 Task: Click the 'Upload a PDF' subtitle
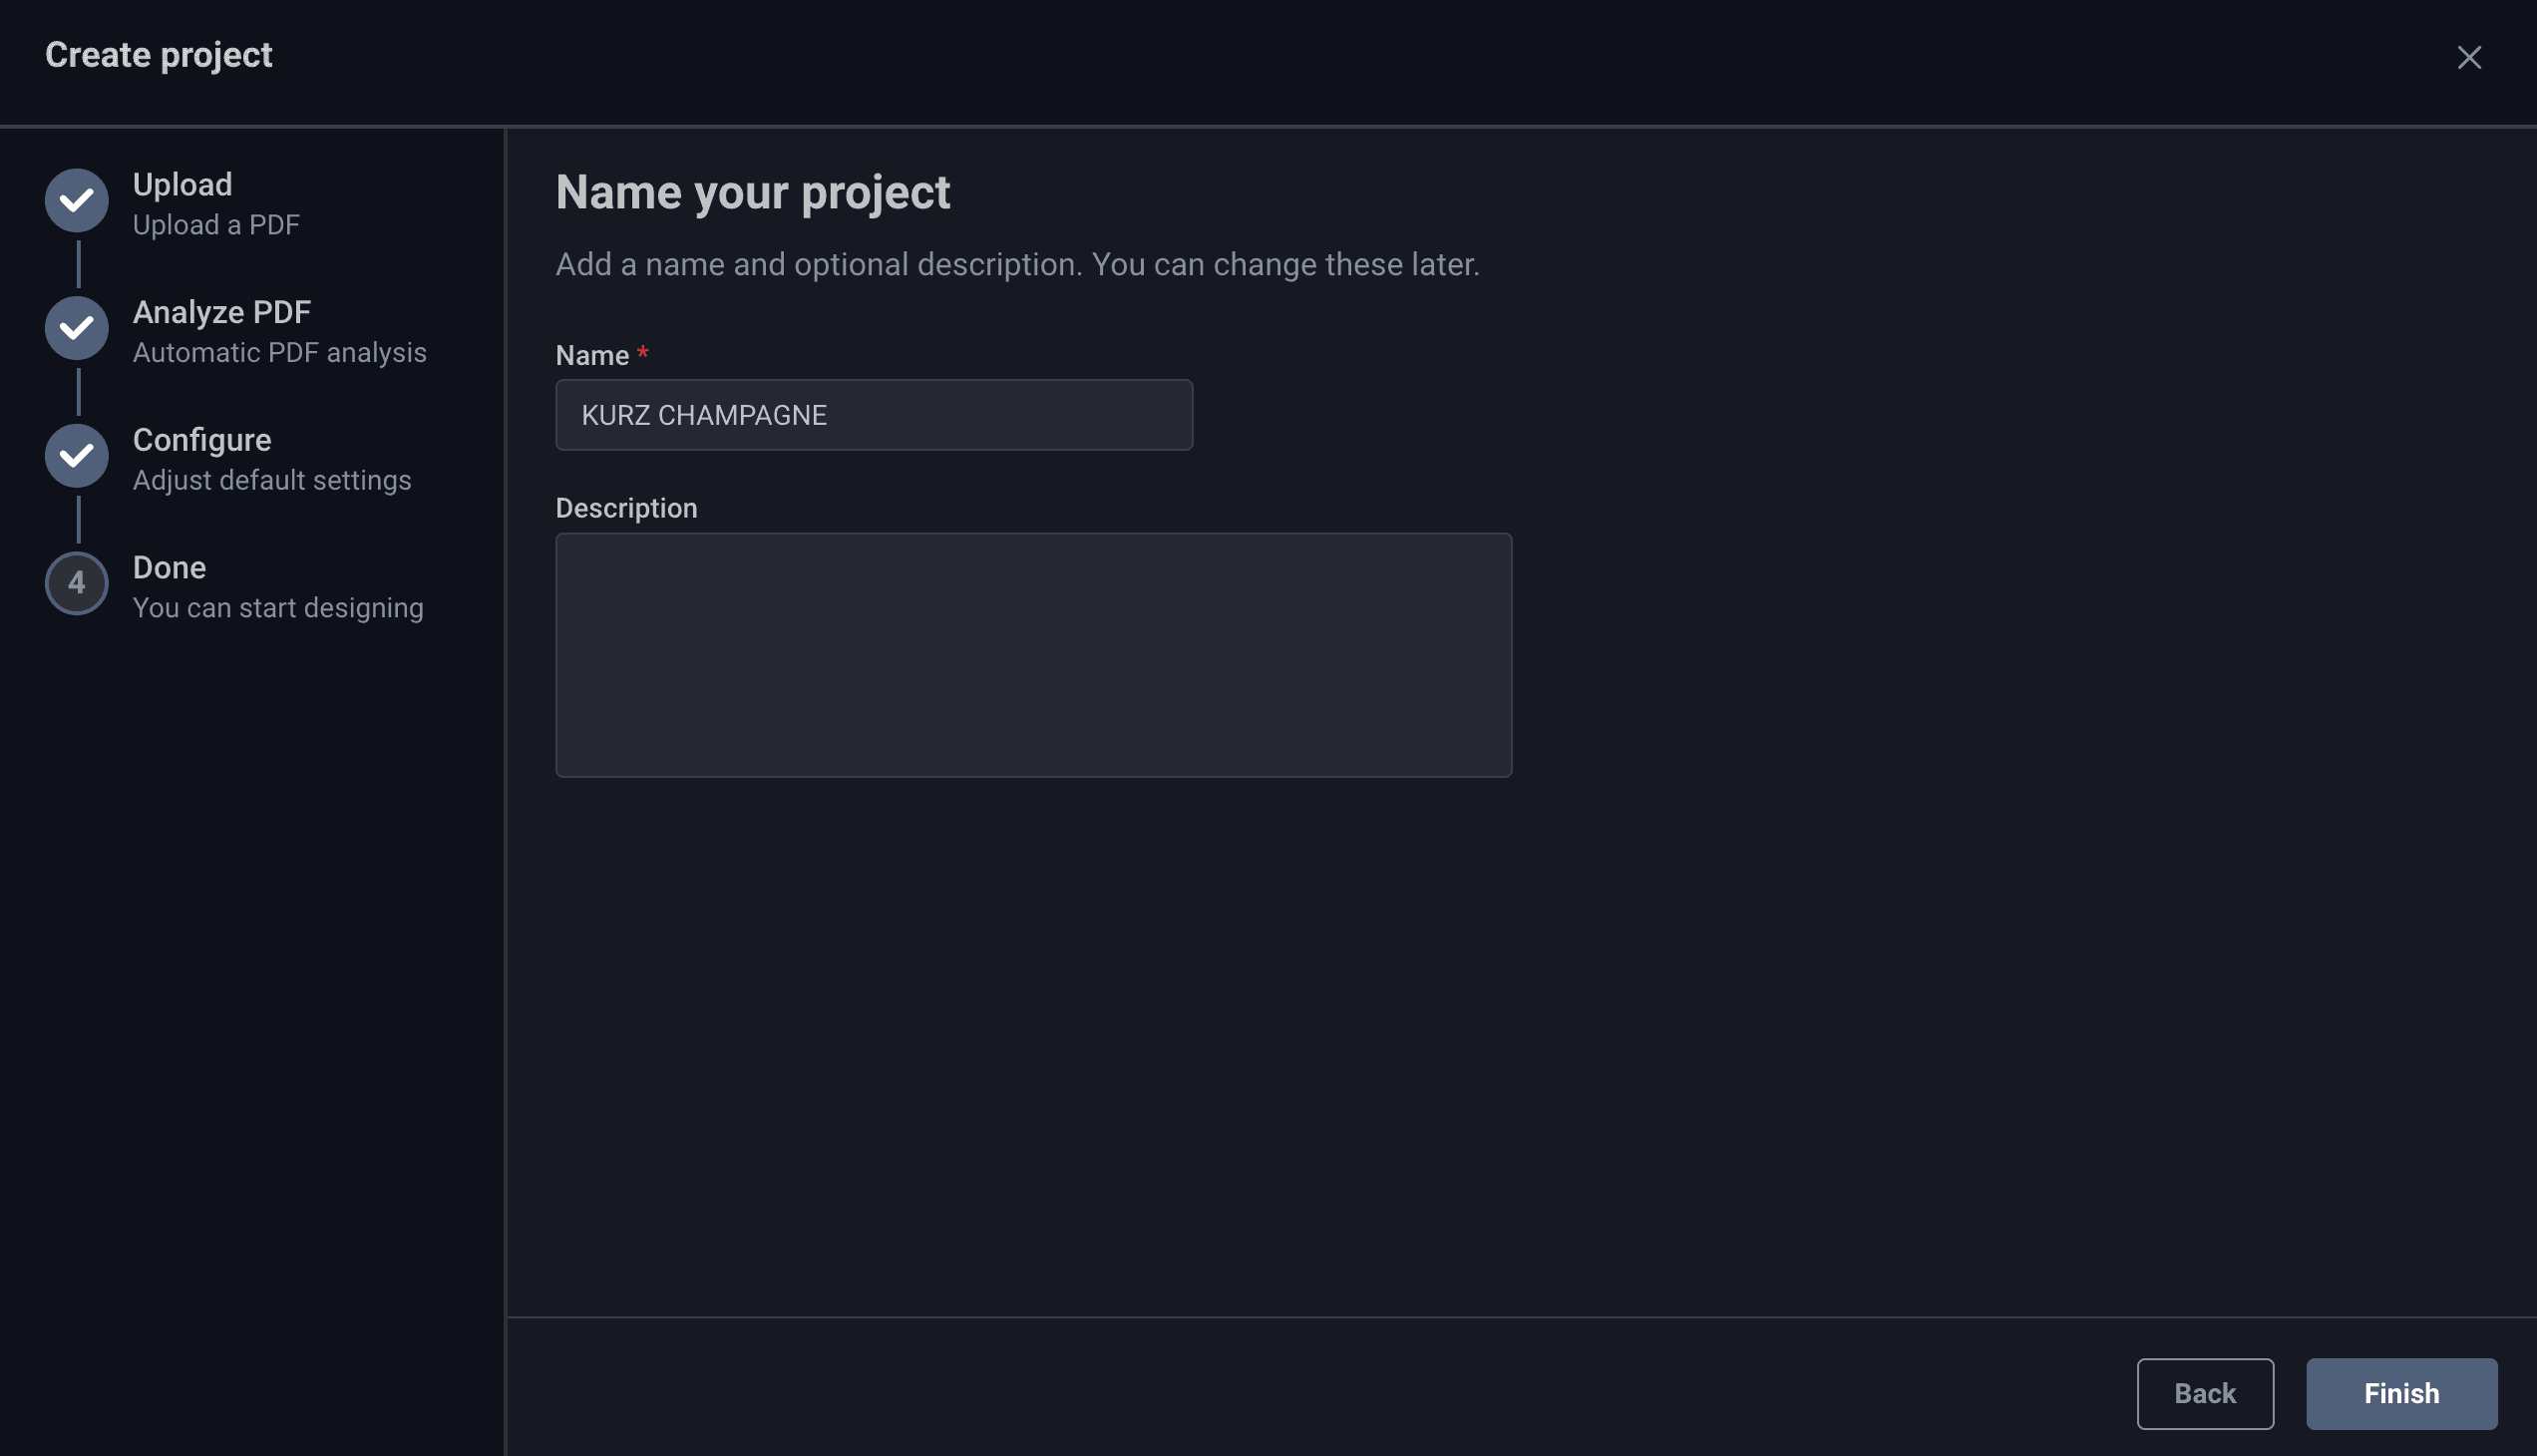pos(216,225)
